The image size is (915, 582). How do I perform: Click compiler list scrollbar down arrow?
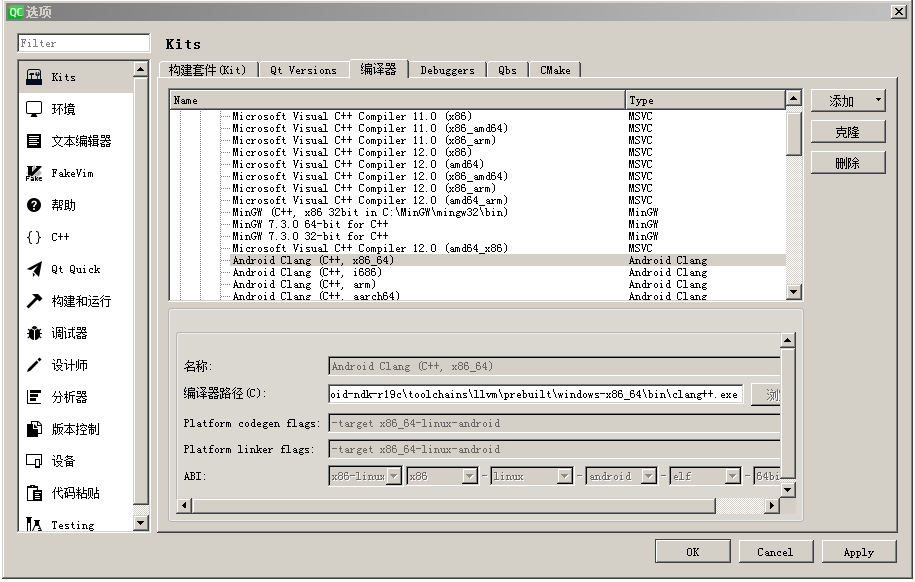point(794,292)
